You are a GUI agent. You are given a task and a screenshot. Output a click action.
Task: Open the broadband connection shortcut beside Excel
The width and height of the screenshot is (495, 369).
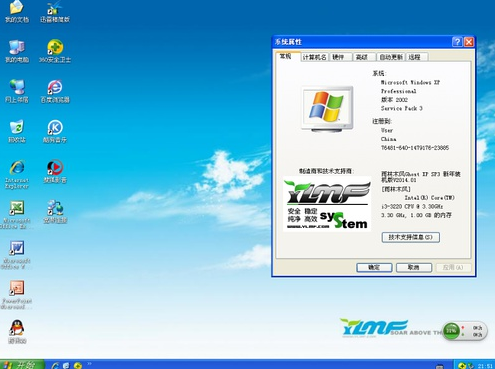pyautogui.click(x=55, y=212)
